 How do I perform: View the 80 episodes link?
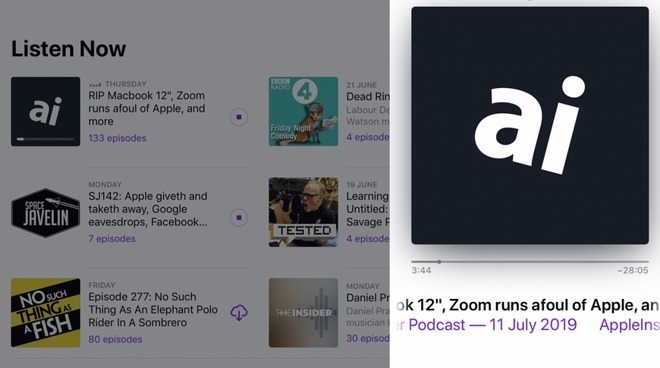coord(115,339)
